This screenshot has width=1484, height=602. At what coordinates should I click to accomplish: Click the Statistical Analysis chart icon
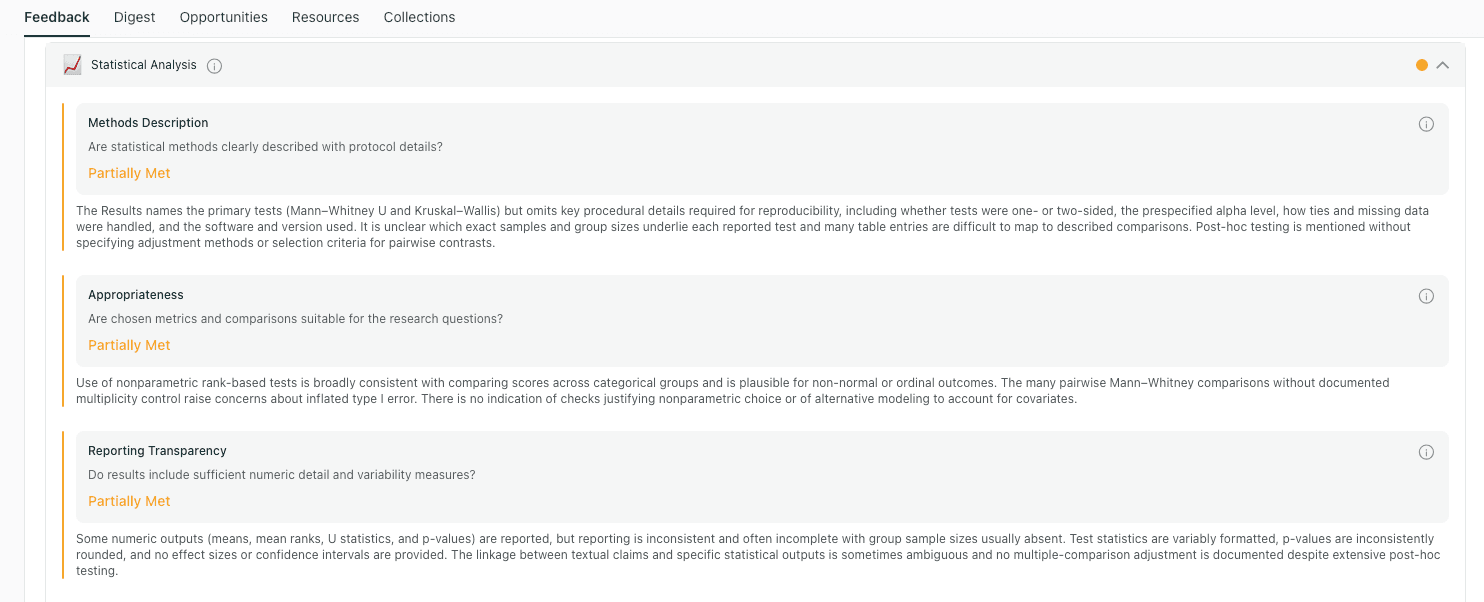click(x=73, y=64)
